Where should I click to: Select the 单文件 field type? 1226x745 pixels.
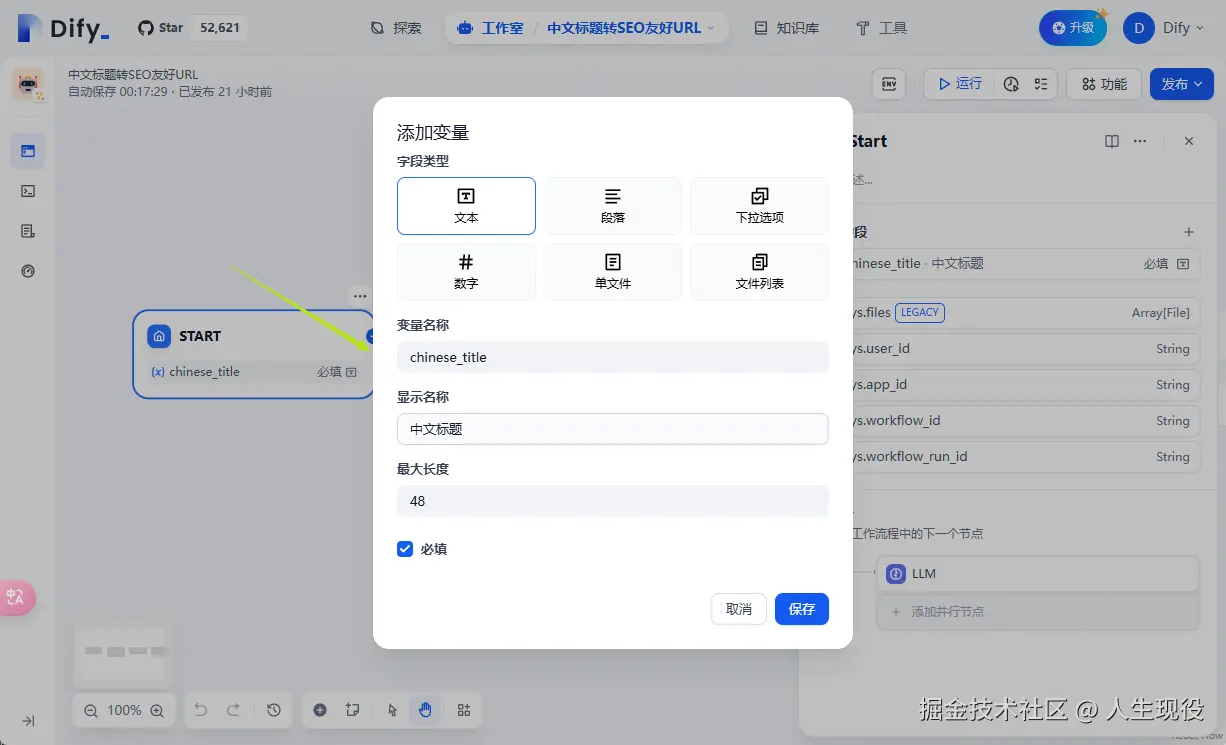613,272
